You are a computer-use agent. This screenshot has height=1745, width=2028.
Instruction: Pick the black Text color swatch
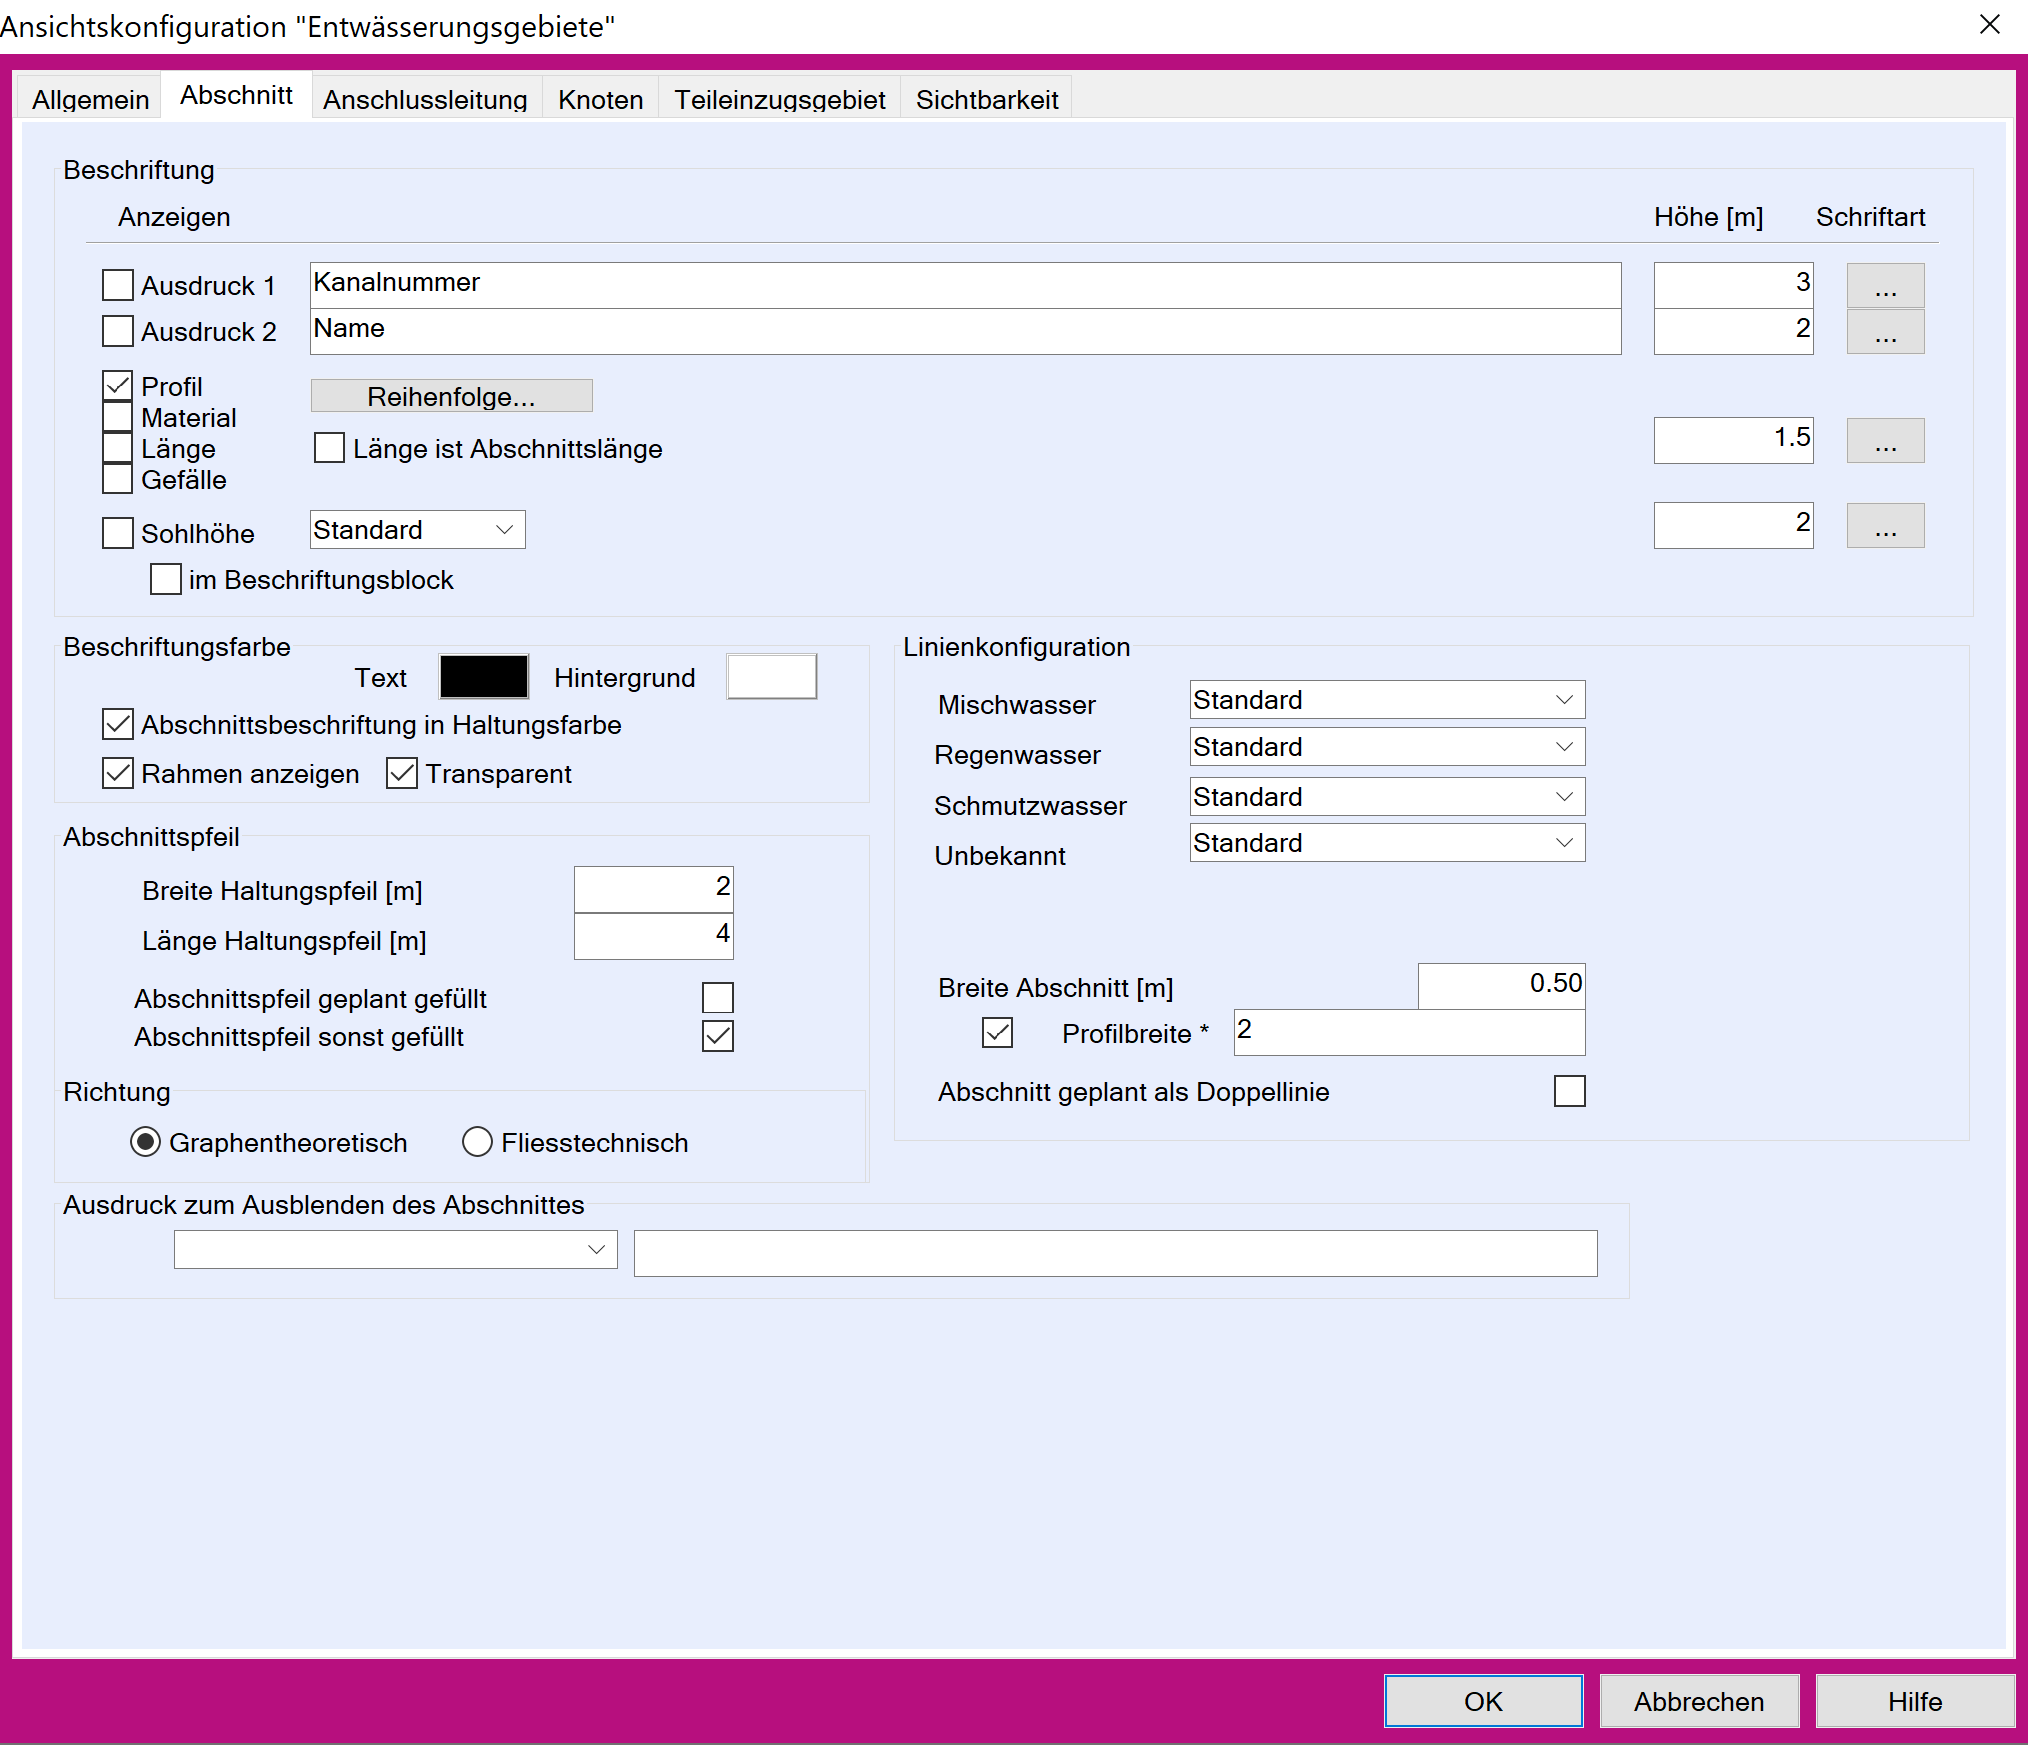point(484,677)
